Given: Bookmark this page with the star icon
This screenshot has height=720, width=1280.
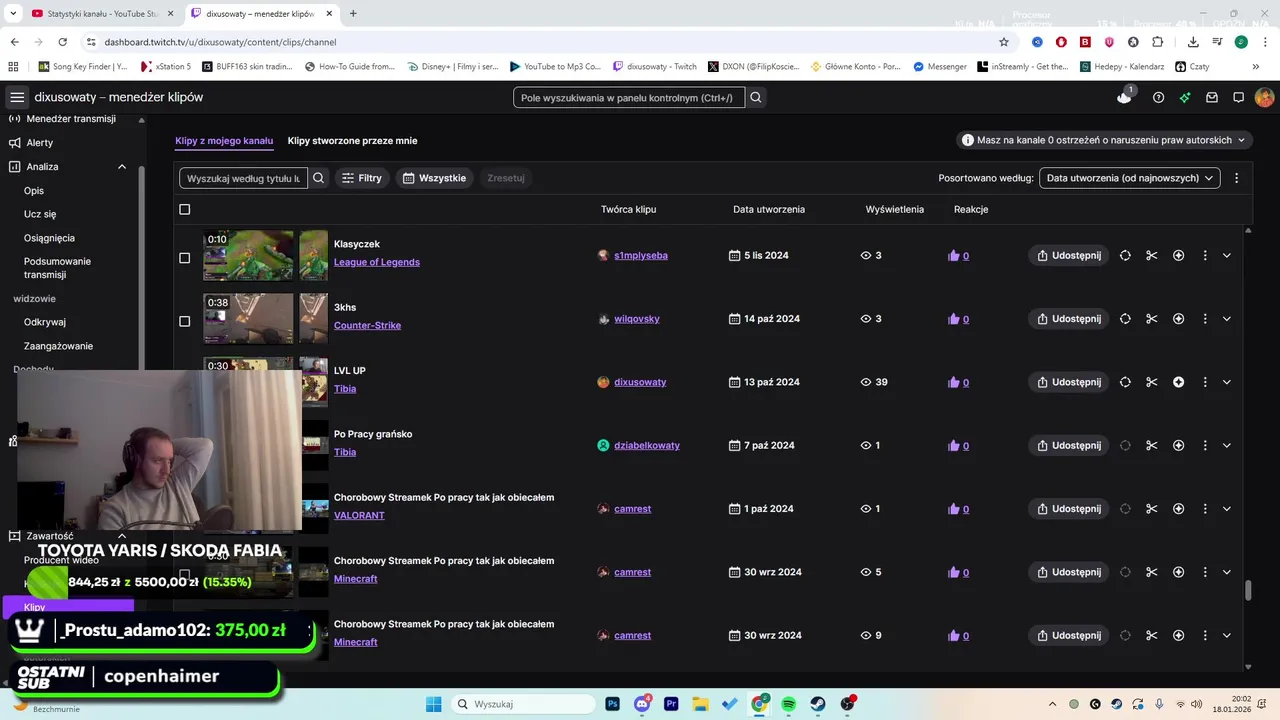Looking at the screenshot, I should tap(1004, 42).
